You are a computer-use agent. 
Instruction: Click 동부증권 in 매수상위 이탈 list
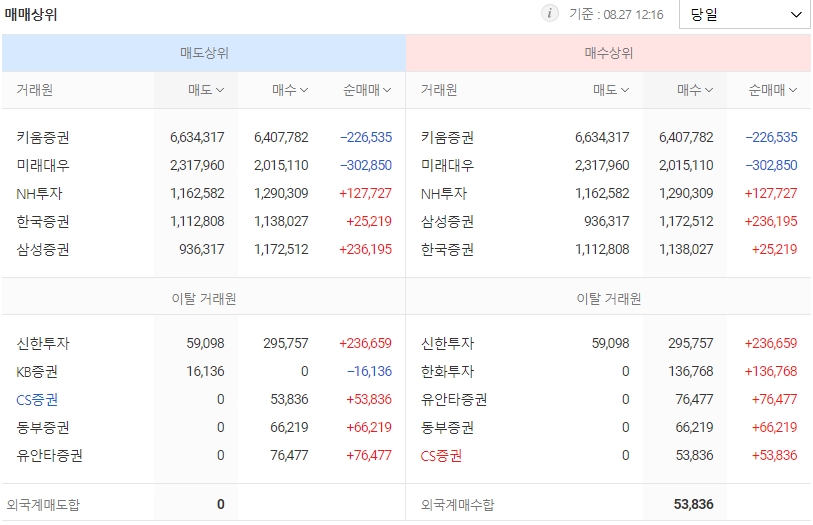click(447, 428)
